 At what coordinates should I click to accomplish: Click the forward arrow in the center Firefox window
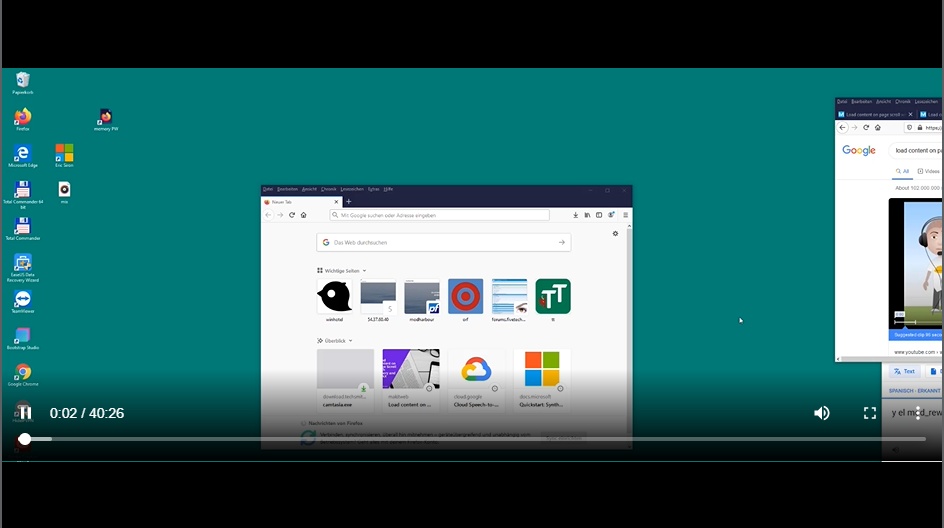280,215
